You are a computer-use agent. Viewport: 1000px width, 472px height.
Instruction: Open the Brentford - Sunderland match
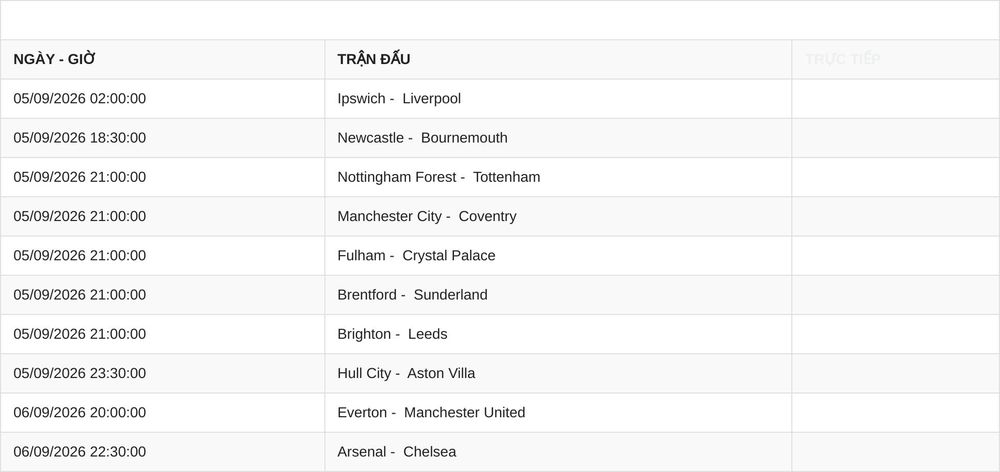[x=413, y=295]
